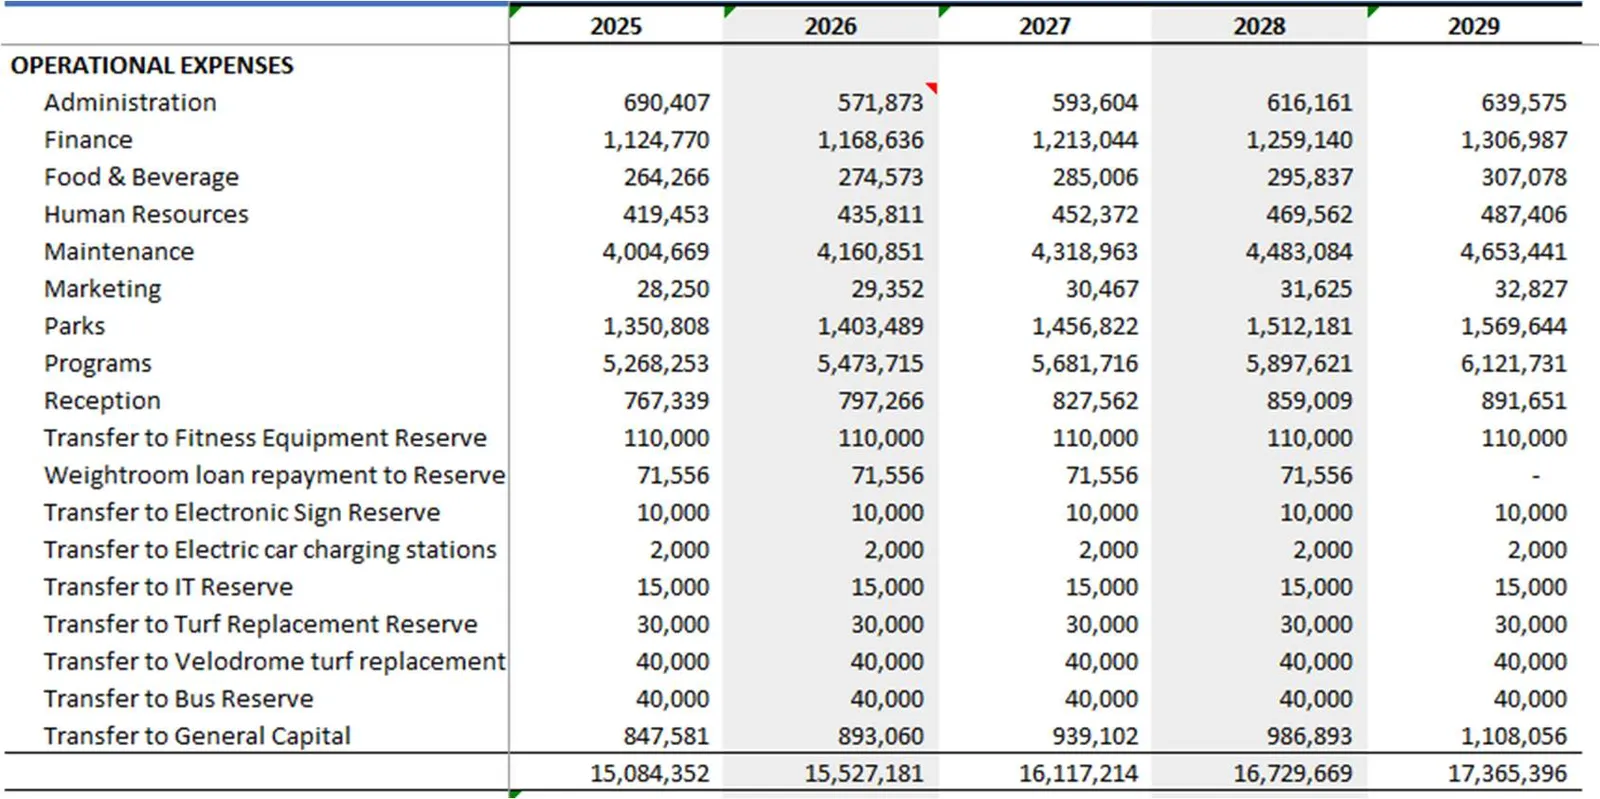Select the 2028 column header cell
1600x799 pixels.
click(1259, 26)
